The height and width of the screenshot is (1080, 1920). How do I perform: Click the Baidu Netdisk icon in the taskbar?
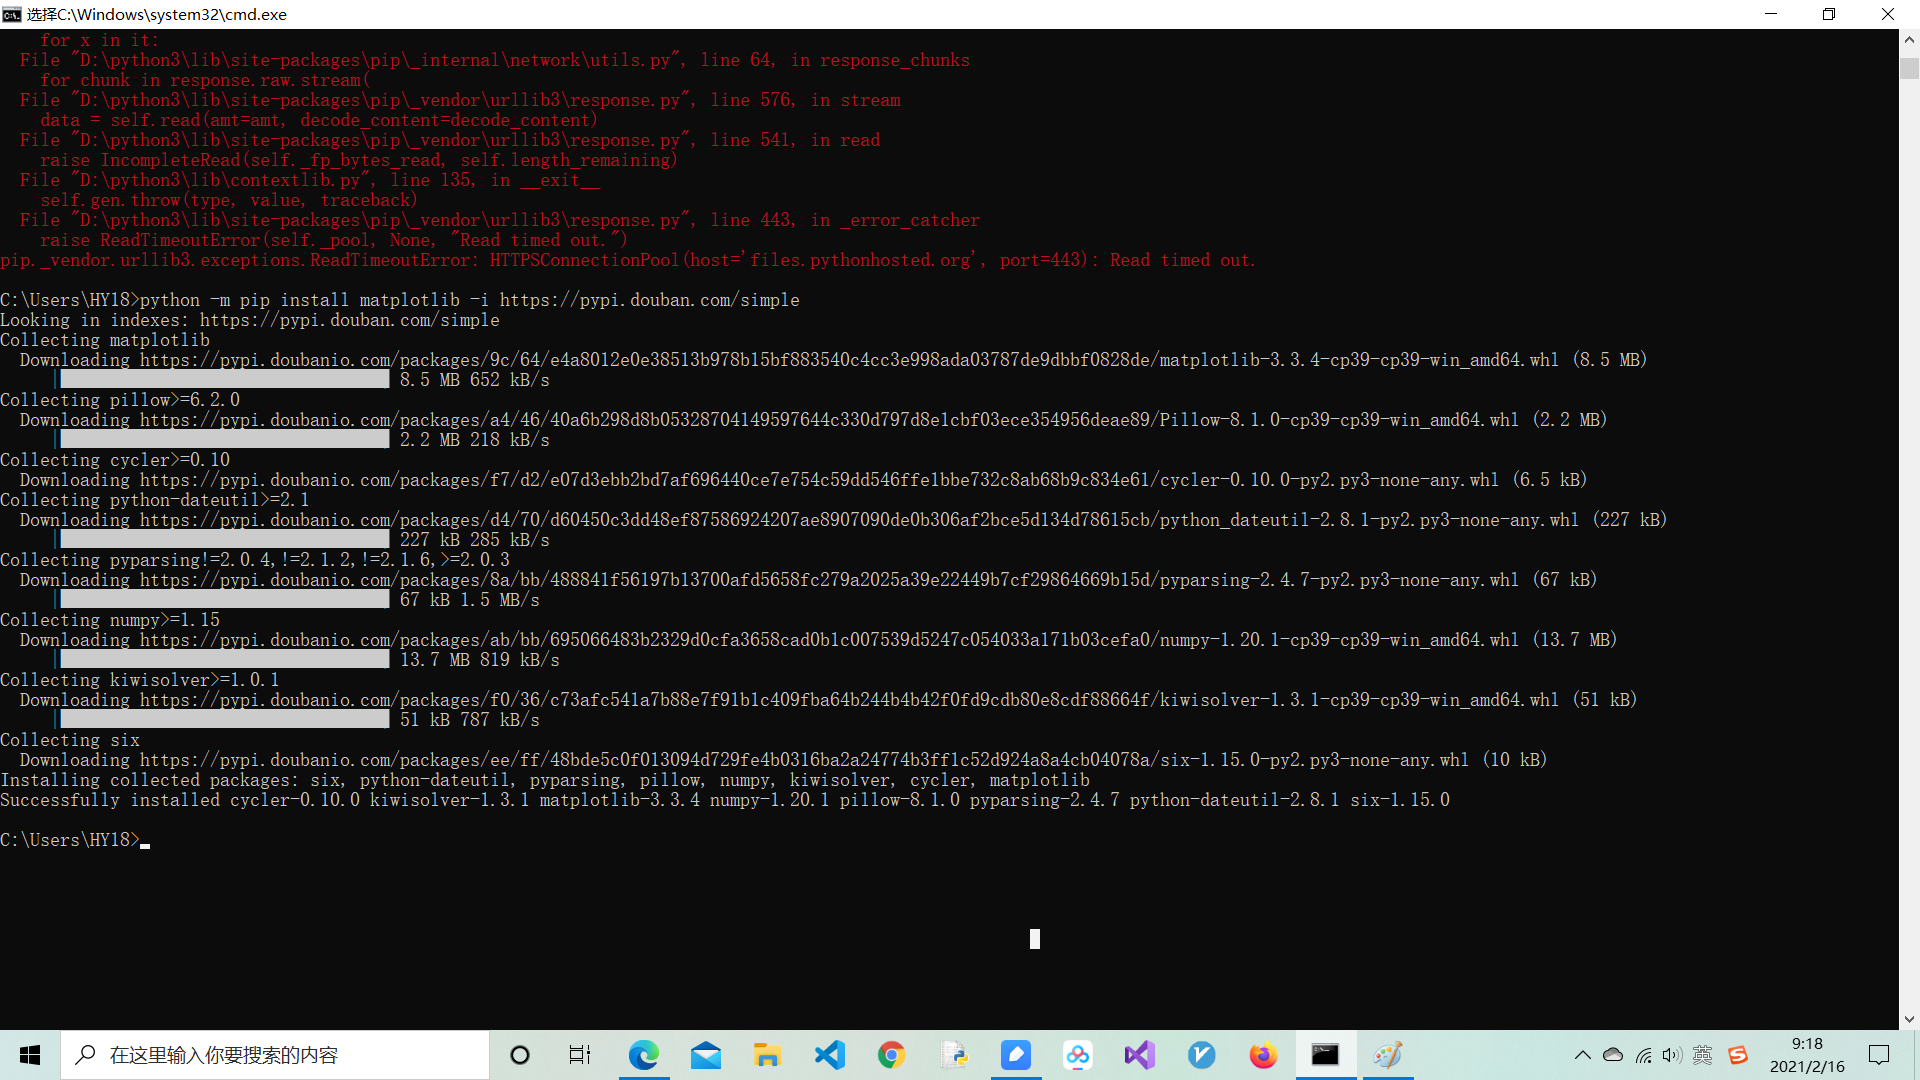click(1077, 1055)
